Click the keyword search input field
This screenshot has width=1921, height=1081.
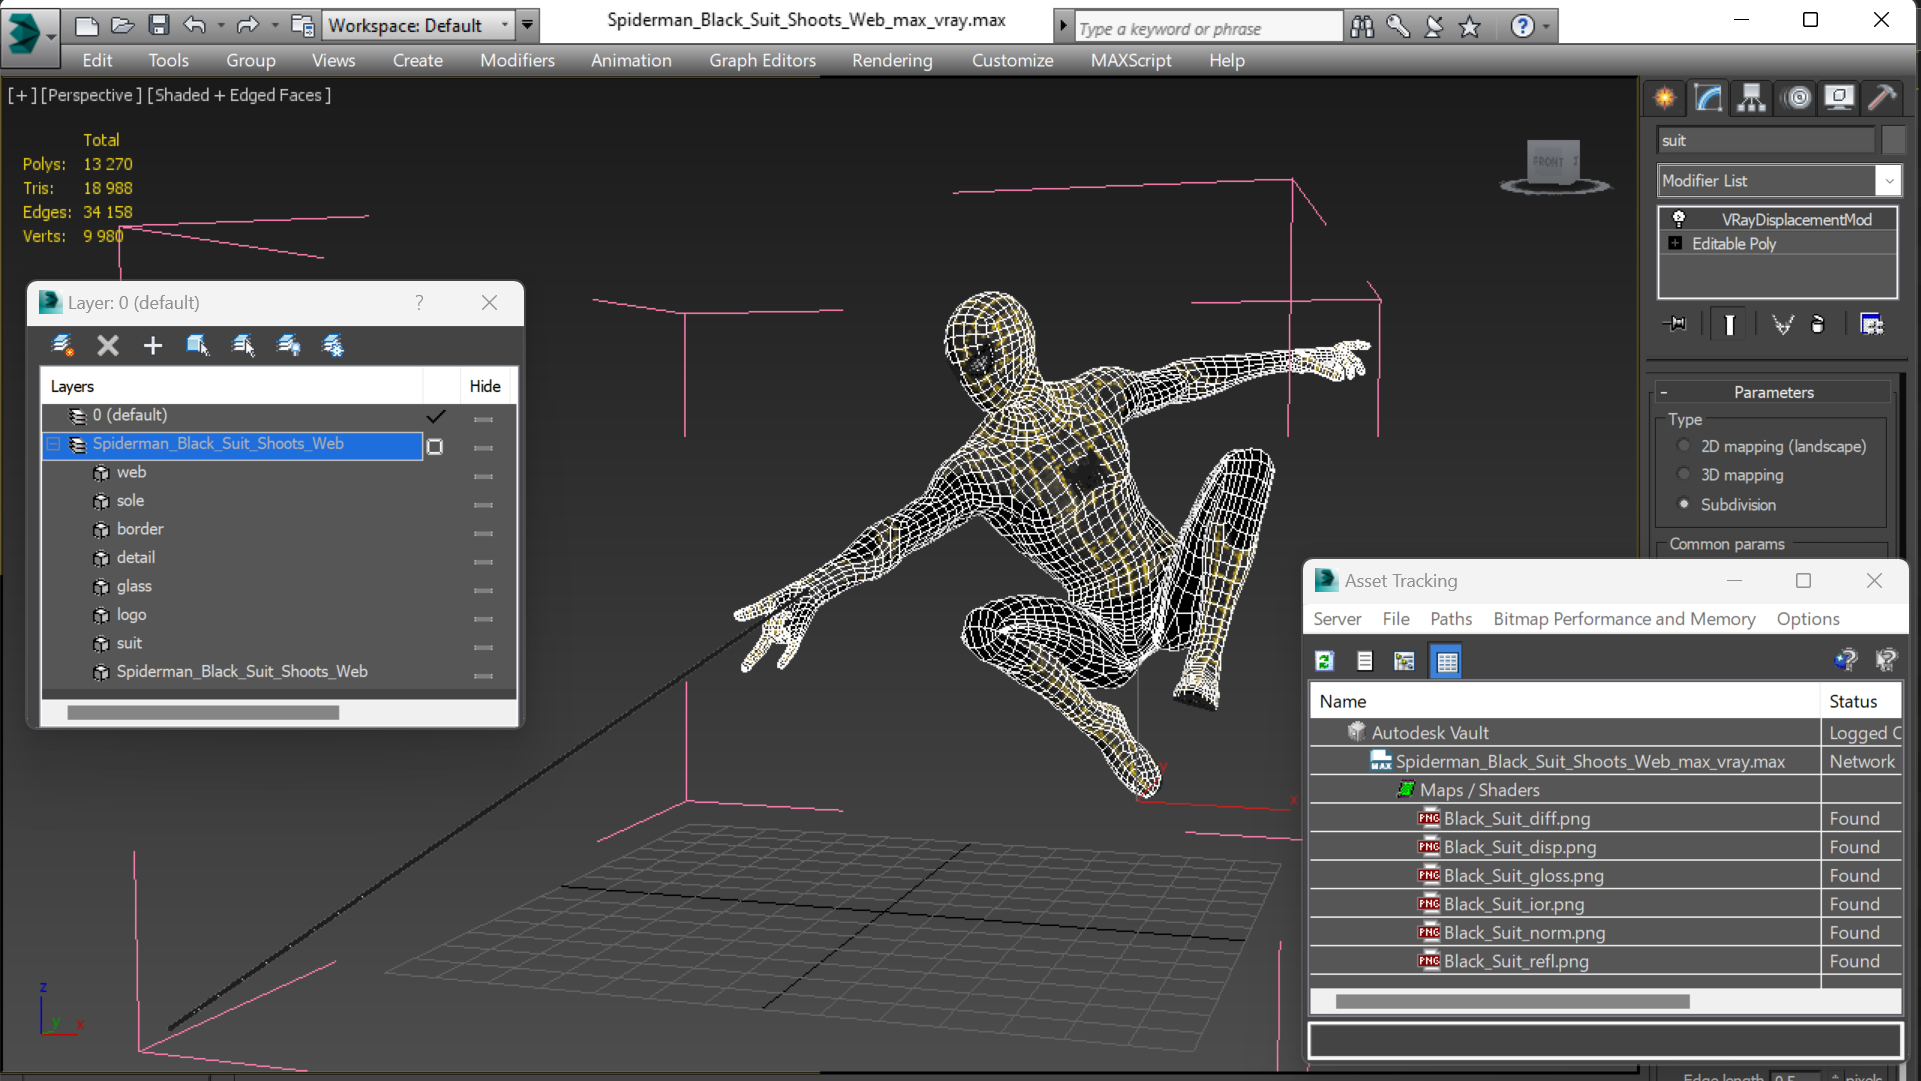(x=1209, y=28)
